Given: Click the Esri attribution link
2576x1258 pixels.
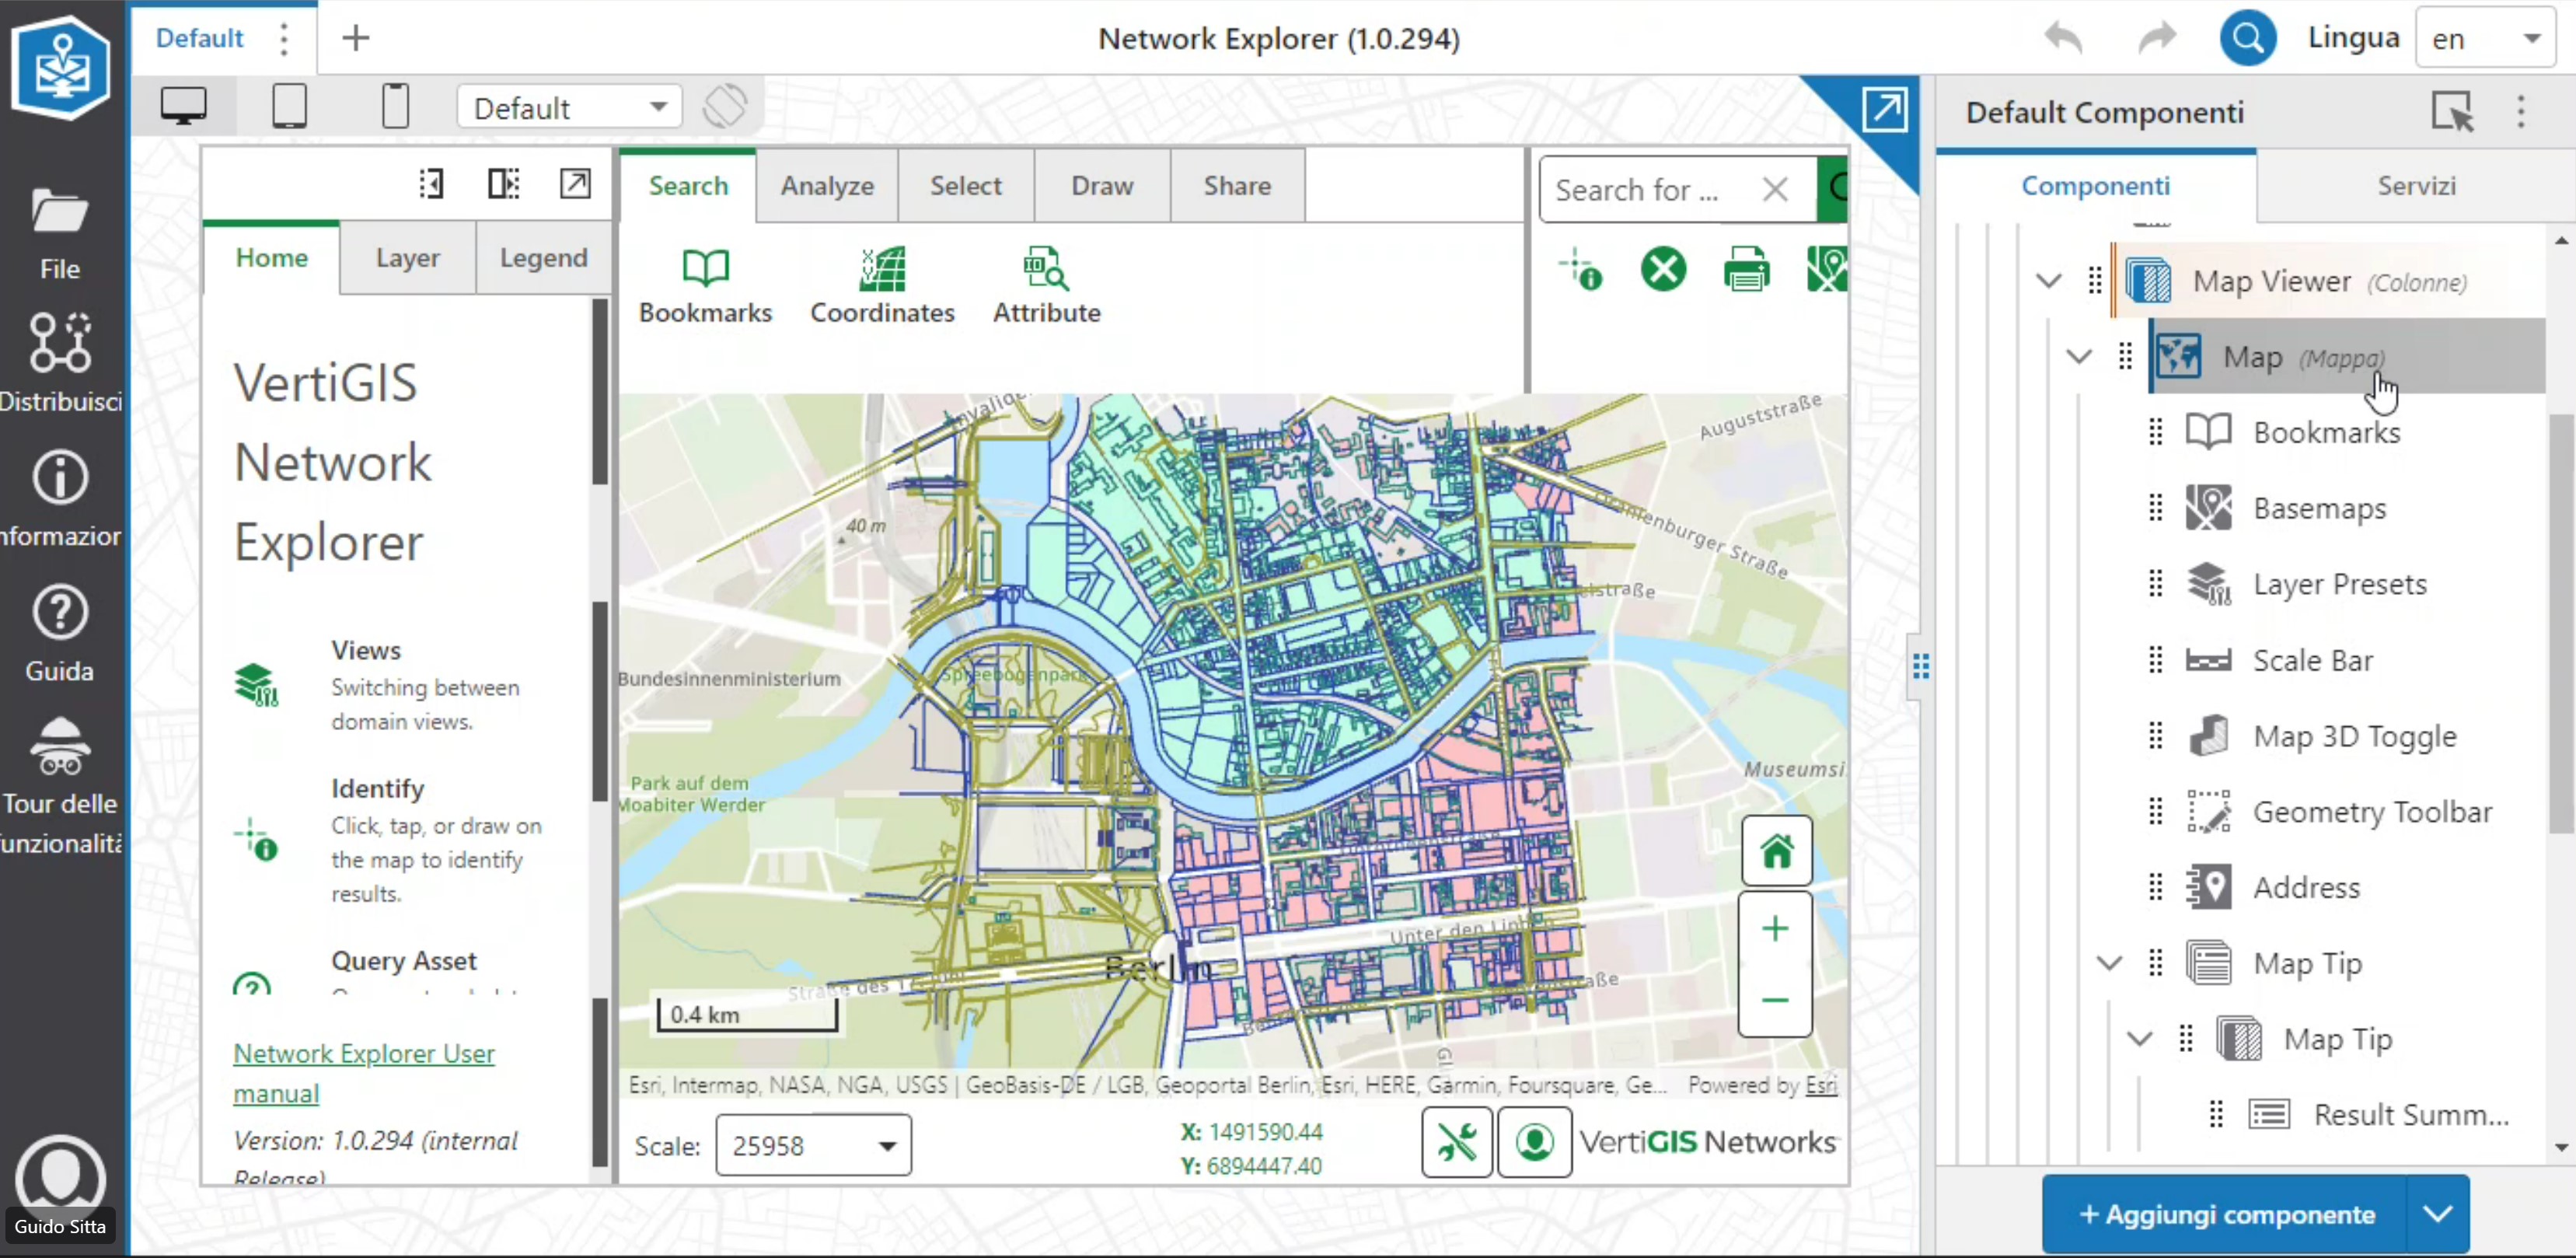Looking at the screenshot, I should [1821, 1085].
